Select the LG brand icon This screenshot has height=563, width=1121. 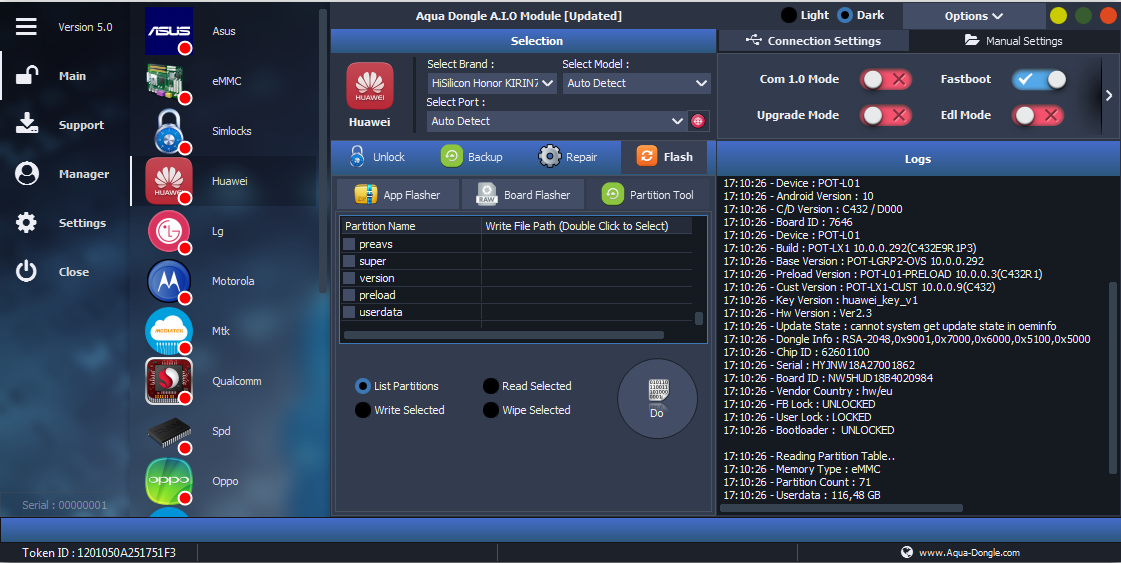click(169, 231)
